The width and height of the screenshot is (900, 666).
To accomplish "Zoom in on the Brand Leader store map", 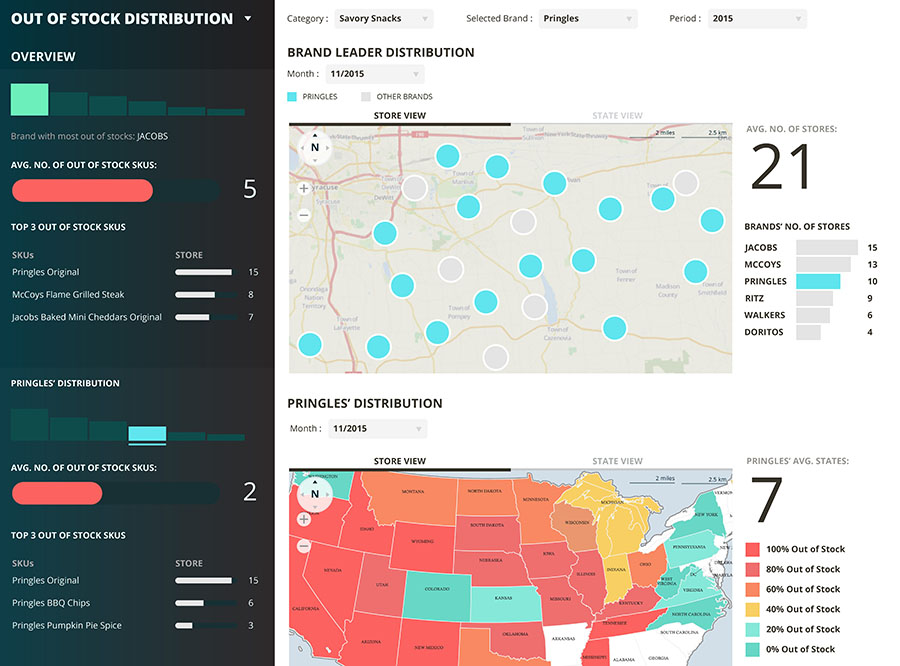I will [304, 188].
